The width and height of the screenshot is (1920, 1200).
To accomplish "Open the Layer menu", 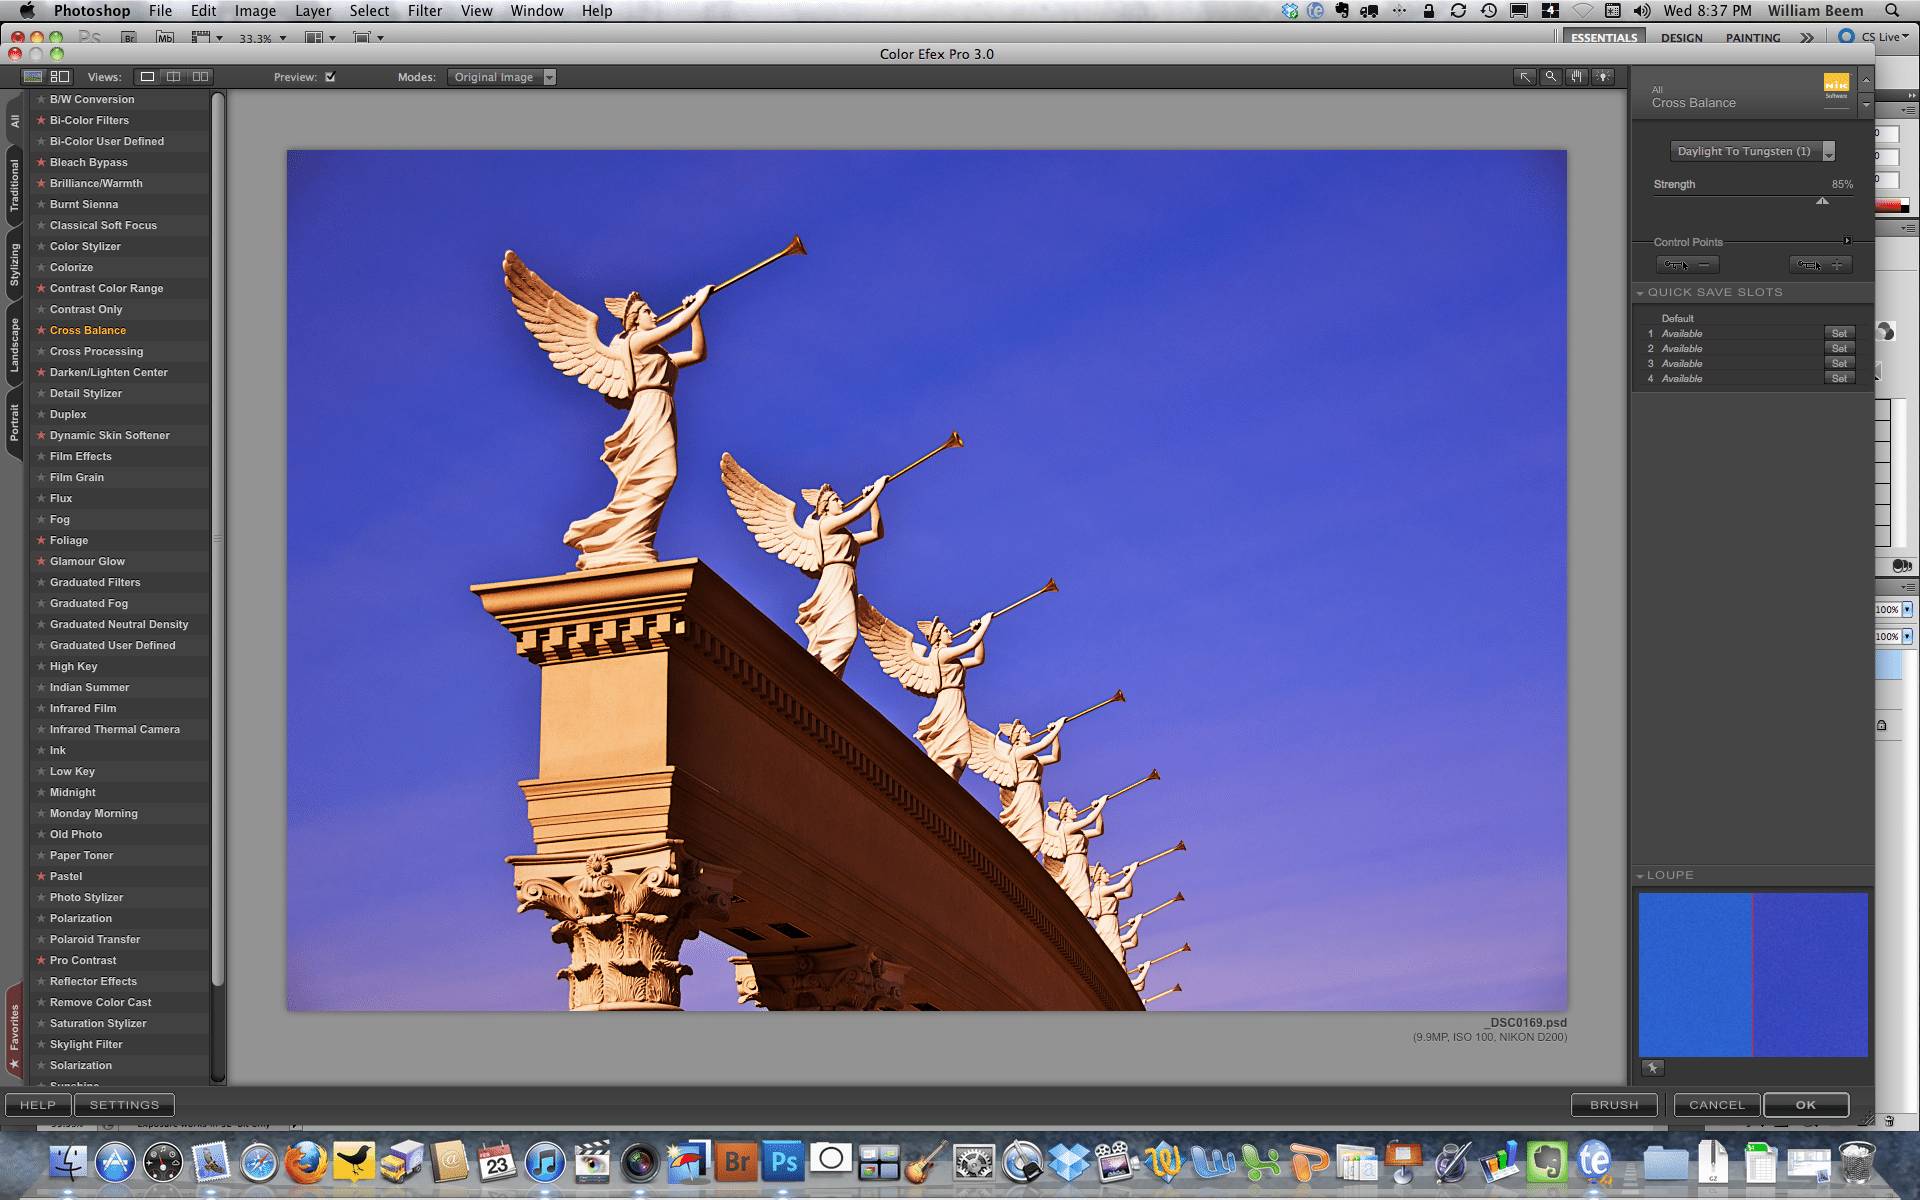I will pyautogui.click(x=312, y=11).
